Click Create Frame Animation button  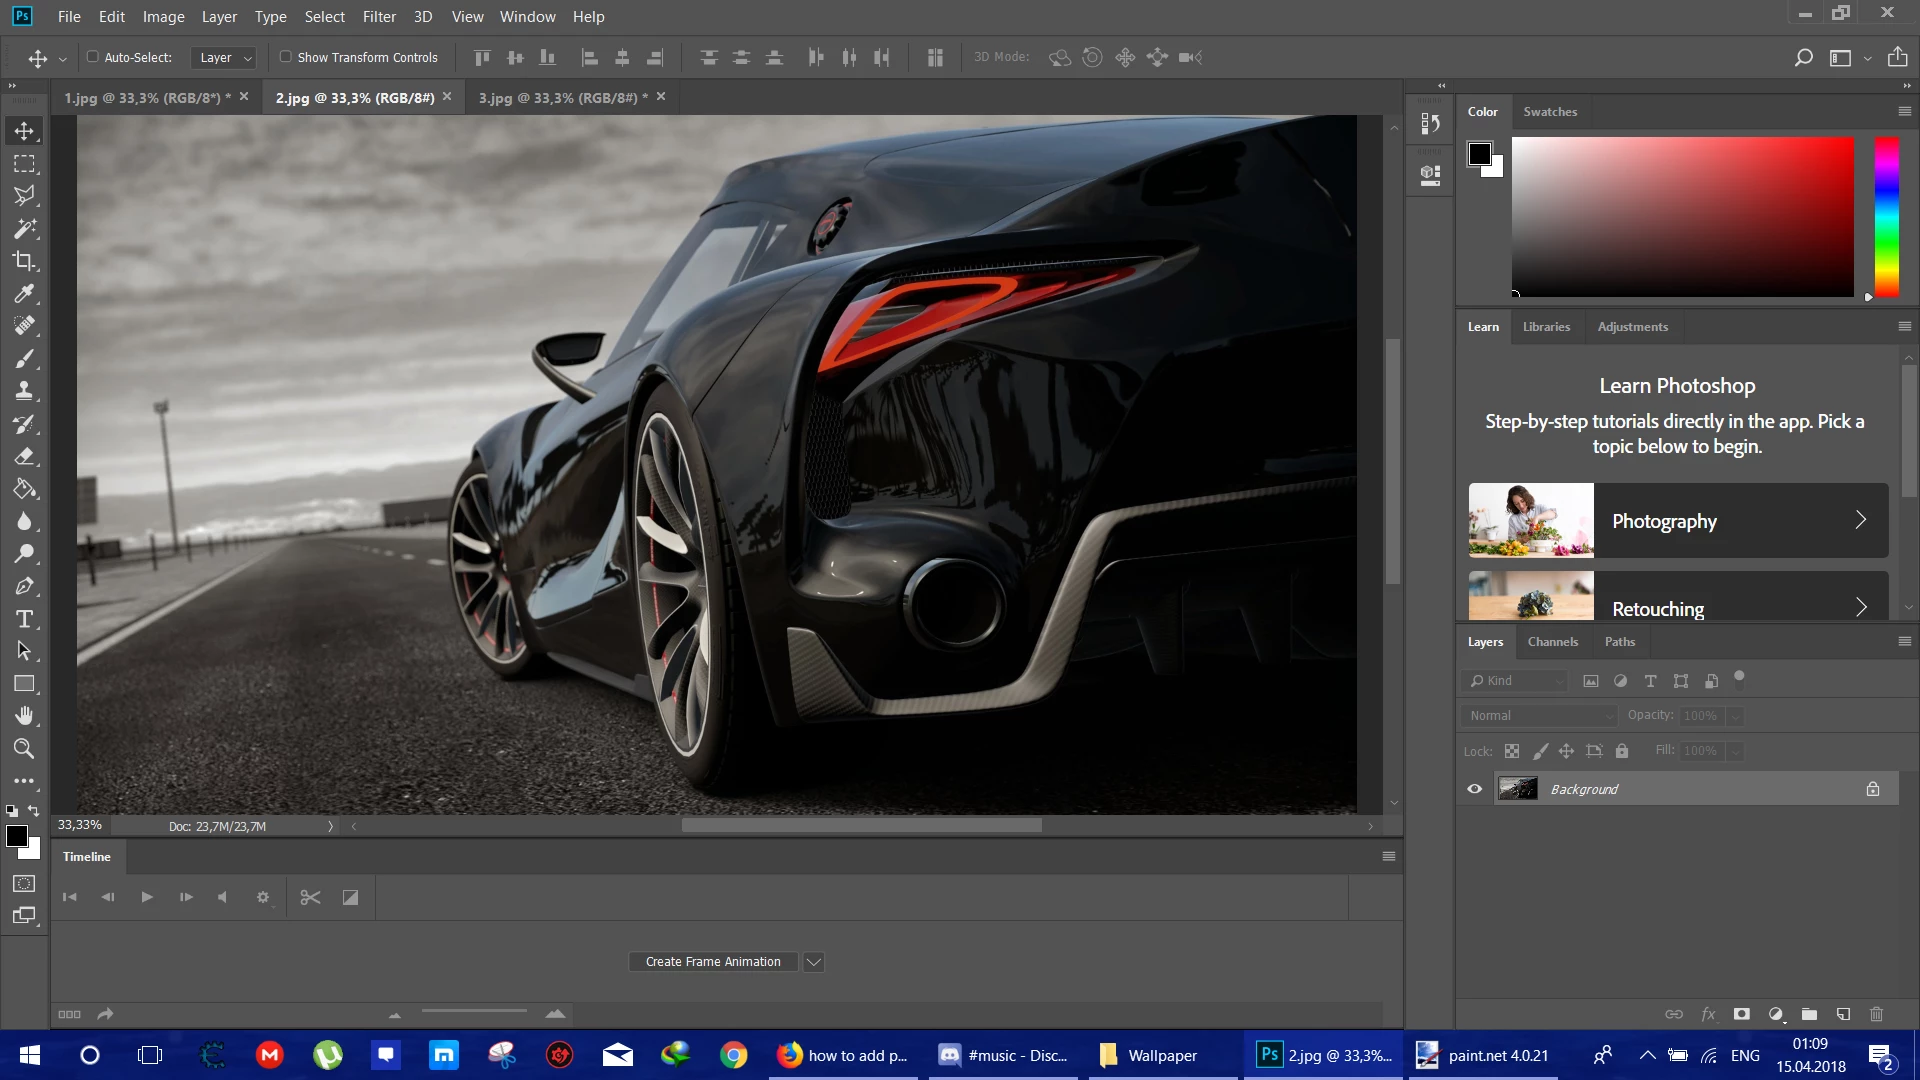pyautogui.click(x=713, y=962)
